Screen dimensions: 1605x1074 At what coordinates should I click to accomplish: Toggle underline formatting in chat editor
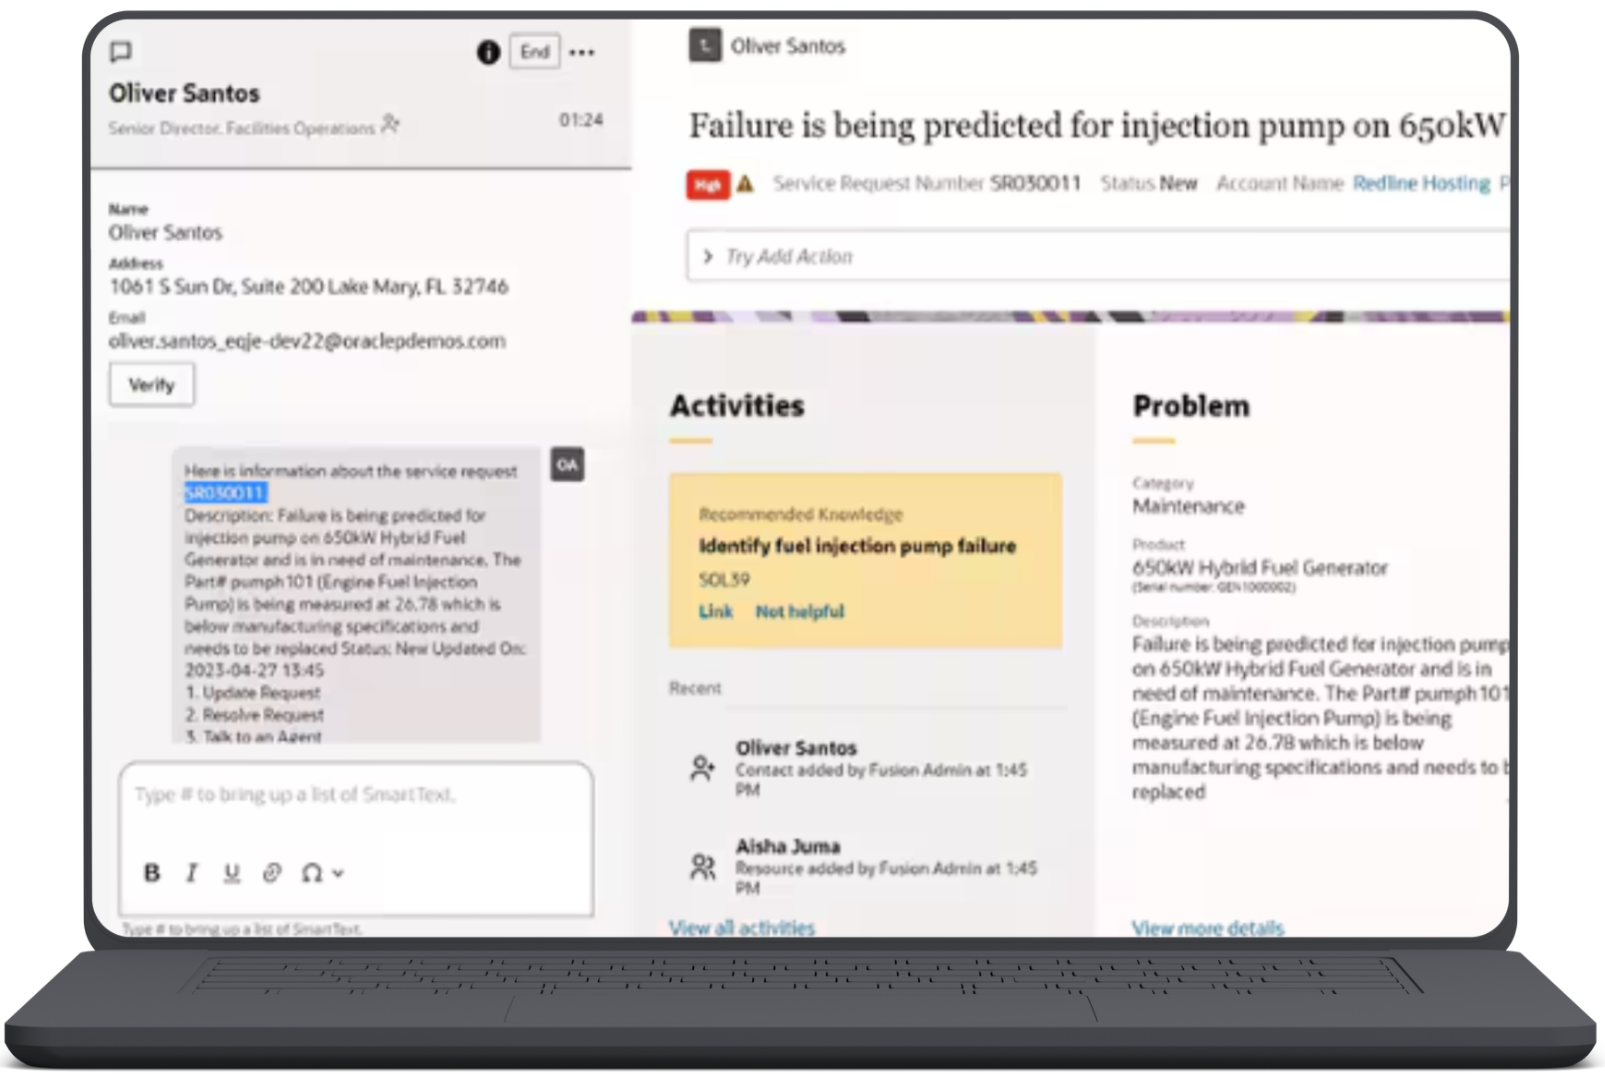point(231,873)
